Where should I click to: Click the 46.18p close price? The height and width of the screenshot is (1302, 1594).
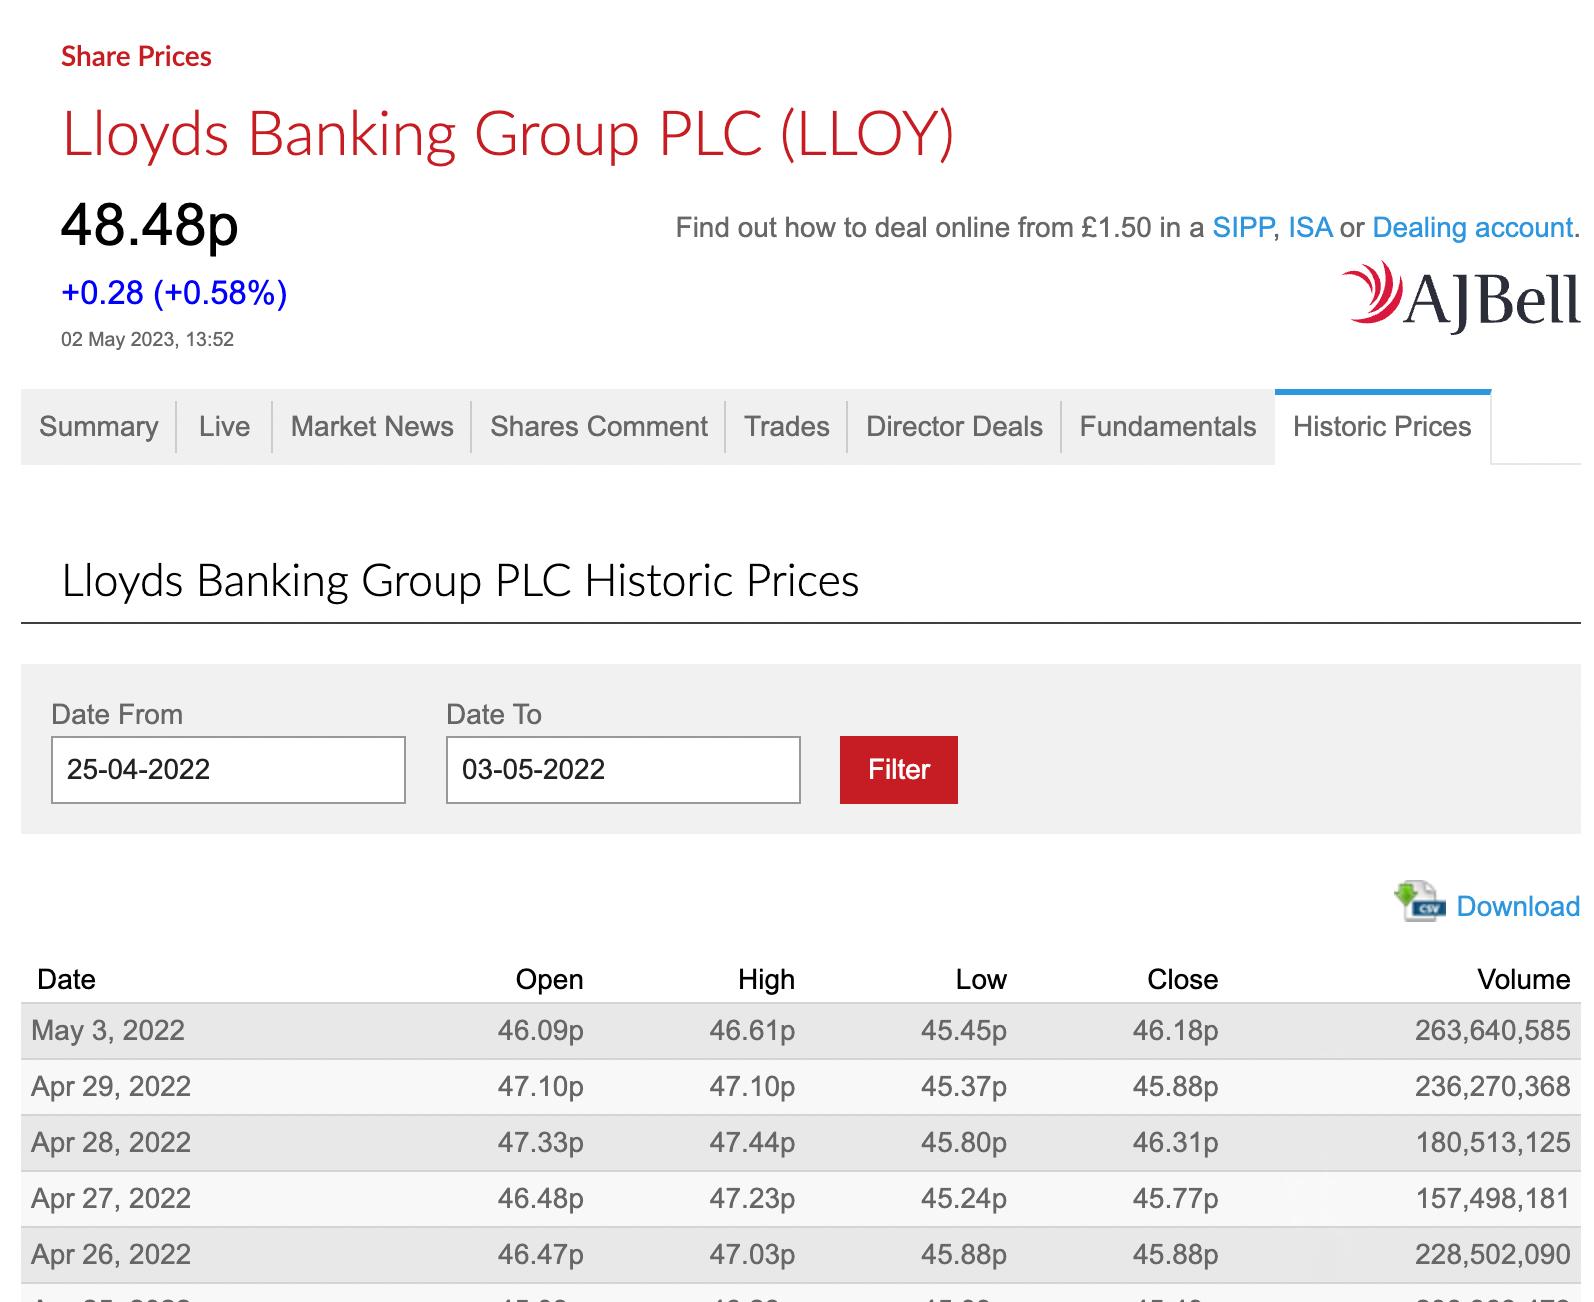point(1175,1031)
